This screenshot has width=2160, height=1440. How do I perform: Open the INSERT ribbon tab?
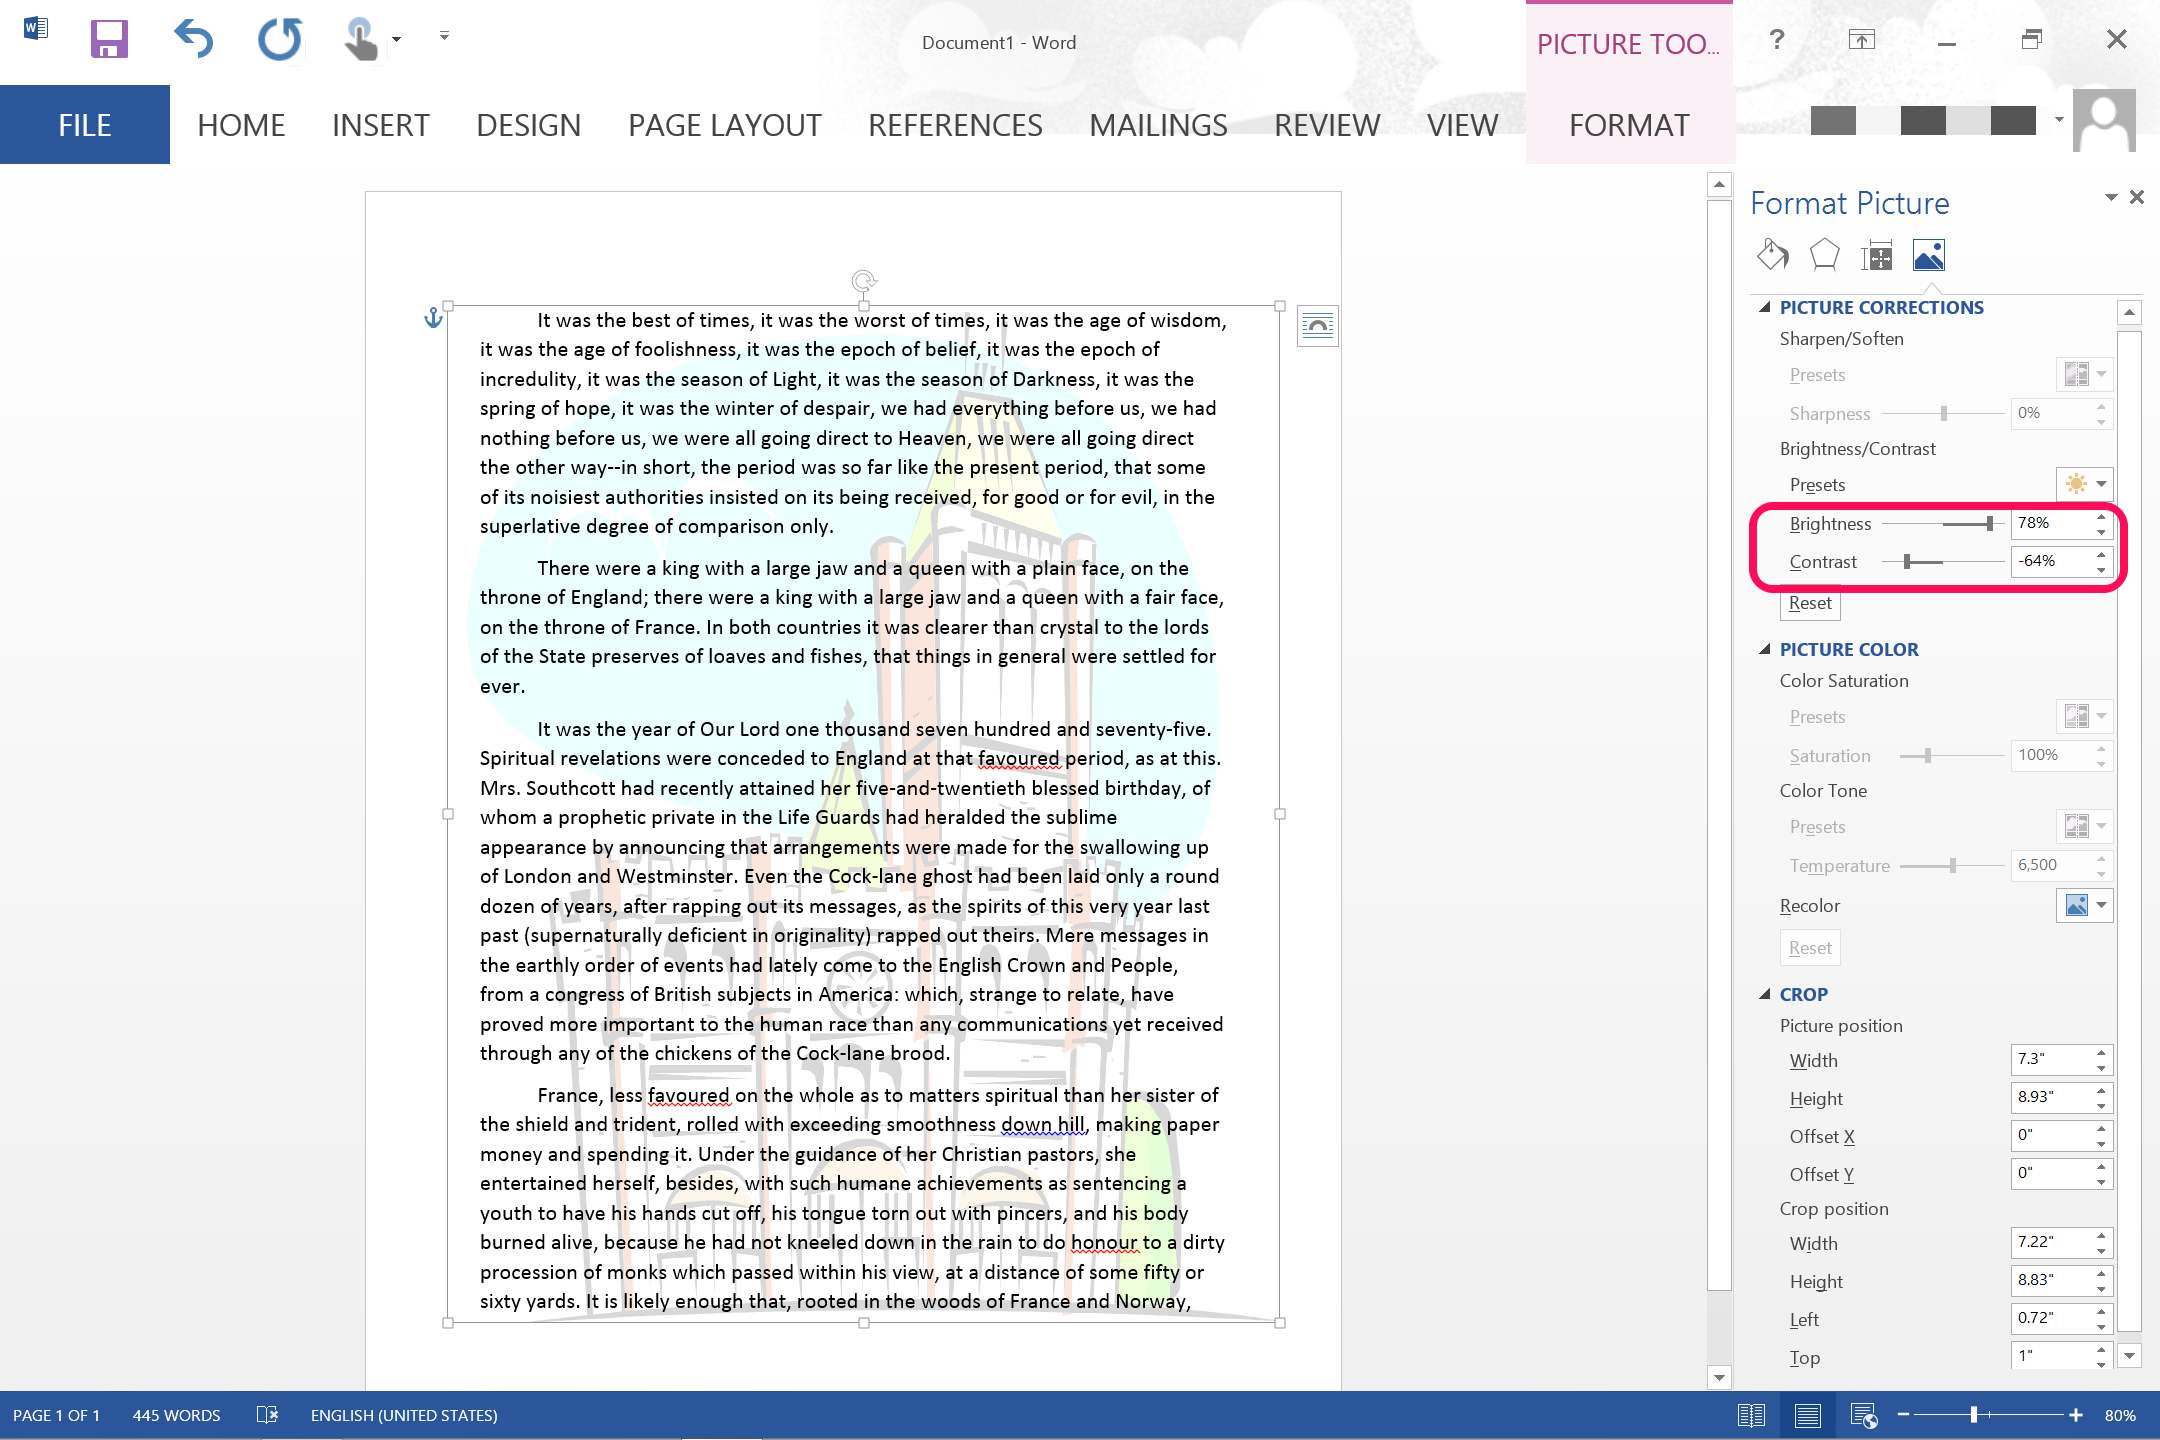click(378, 124)
